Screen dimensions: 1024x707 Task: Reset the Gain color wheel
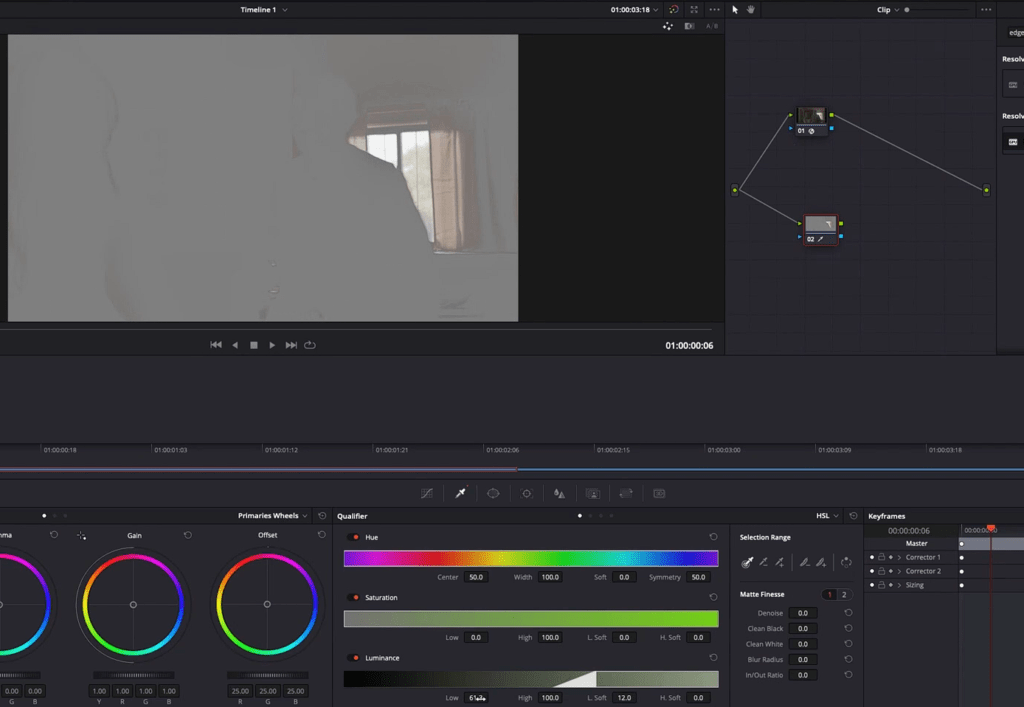coord(188,536)
